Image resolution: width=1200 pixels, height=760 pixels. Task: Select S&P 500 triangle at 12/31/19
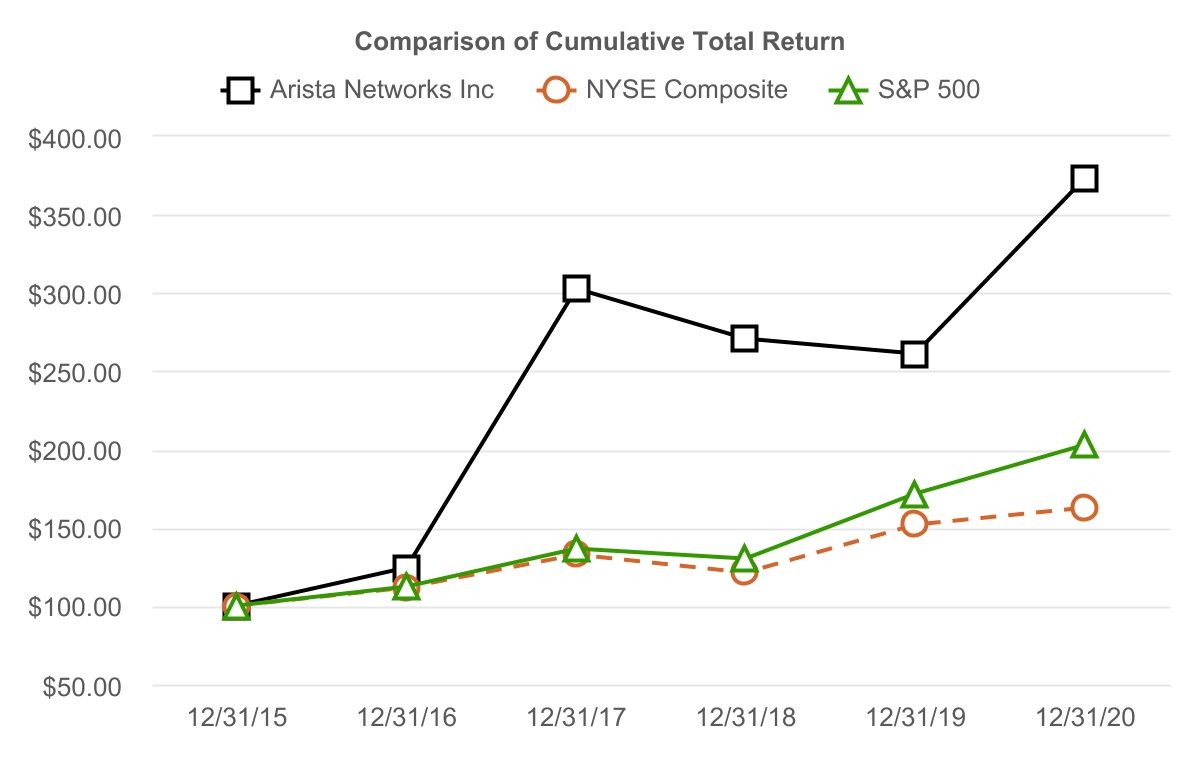click(x=914, y=495)
